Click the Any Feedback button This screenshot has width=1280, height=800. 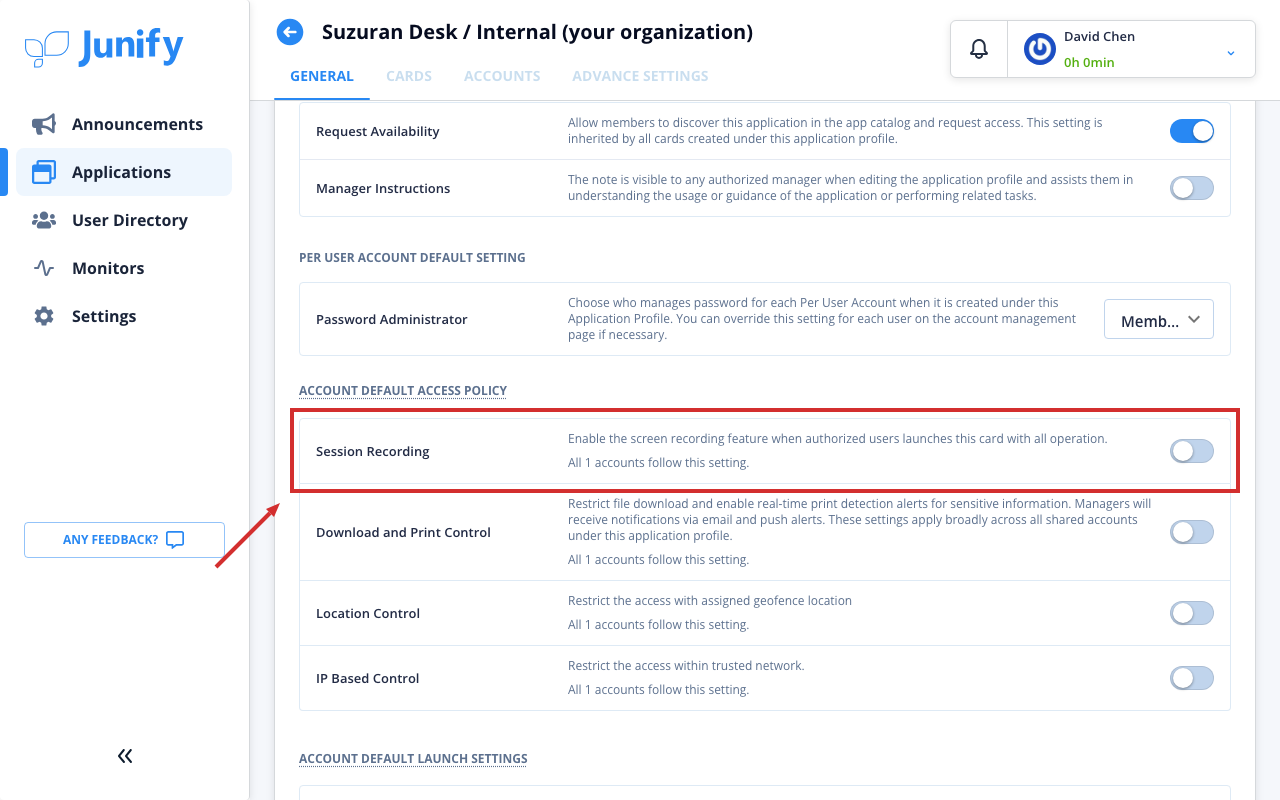[x=124, y=540]
